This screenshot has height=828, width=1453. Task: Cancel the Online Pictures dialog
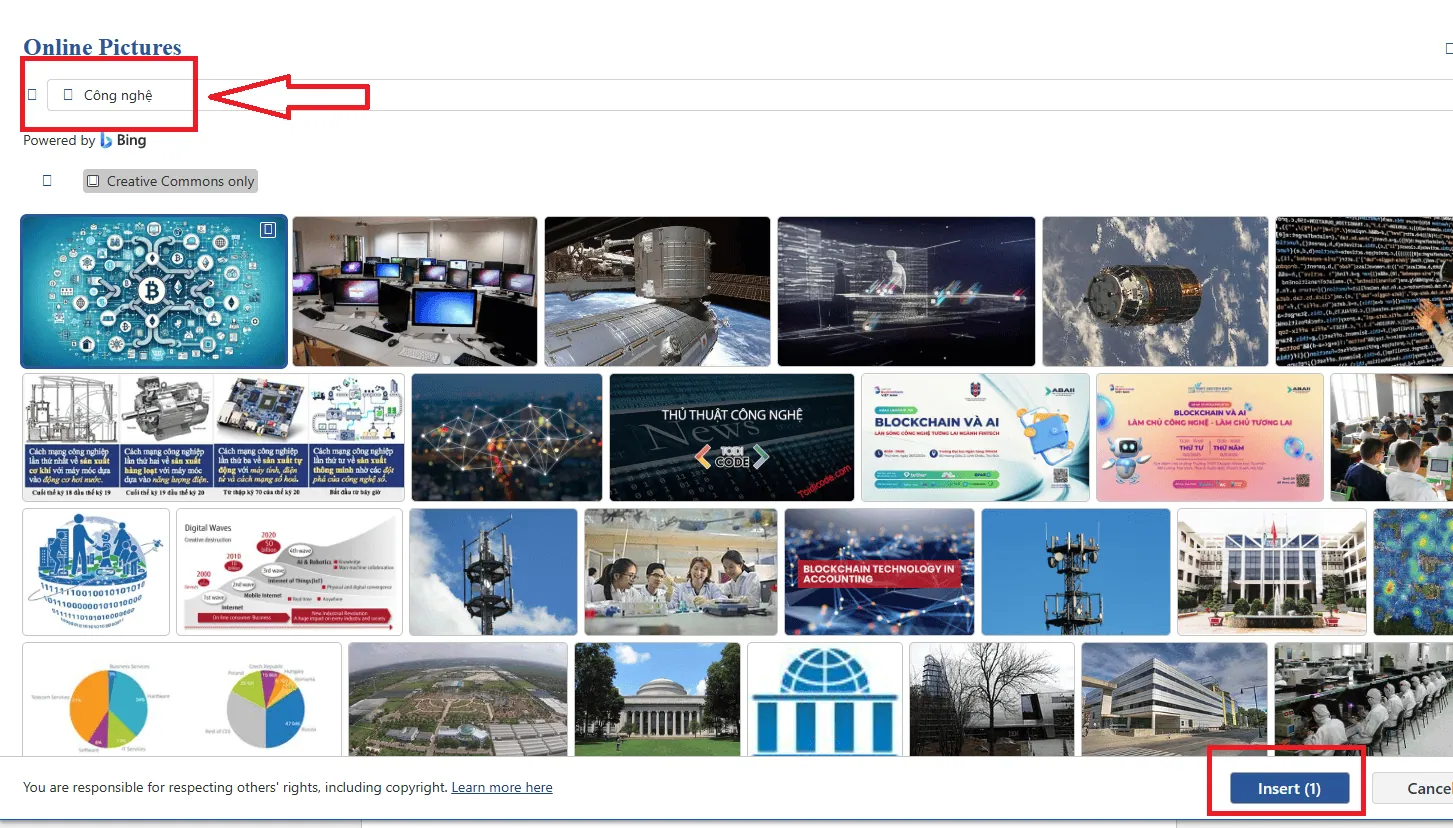point(1413,788)
